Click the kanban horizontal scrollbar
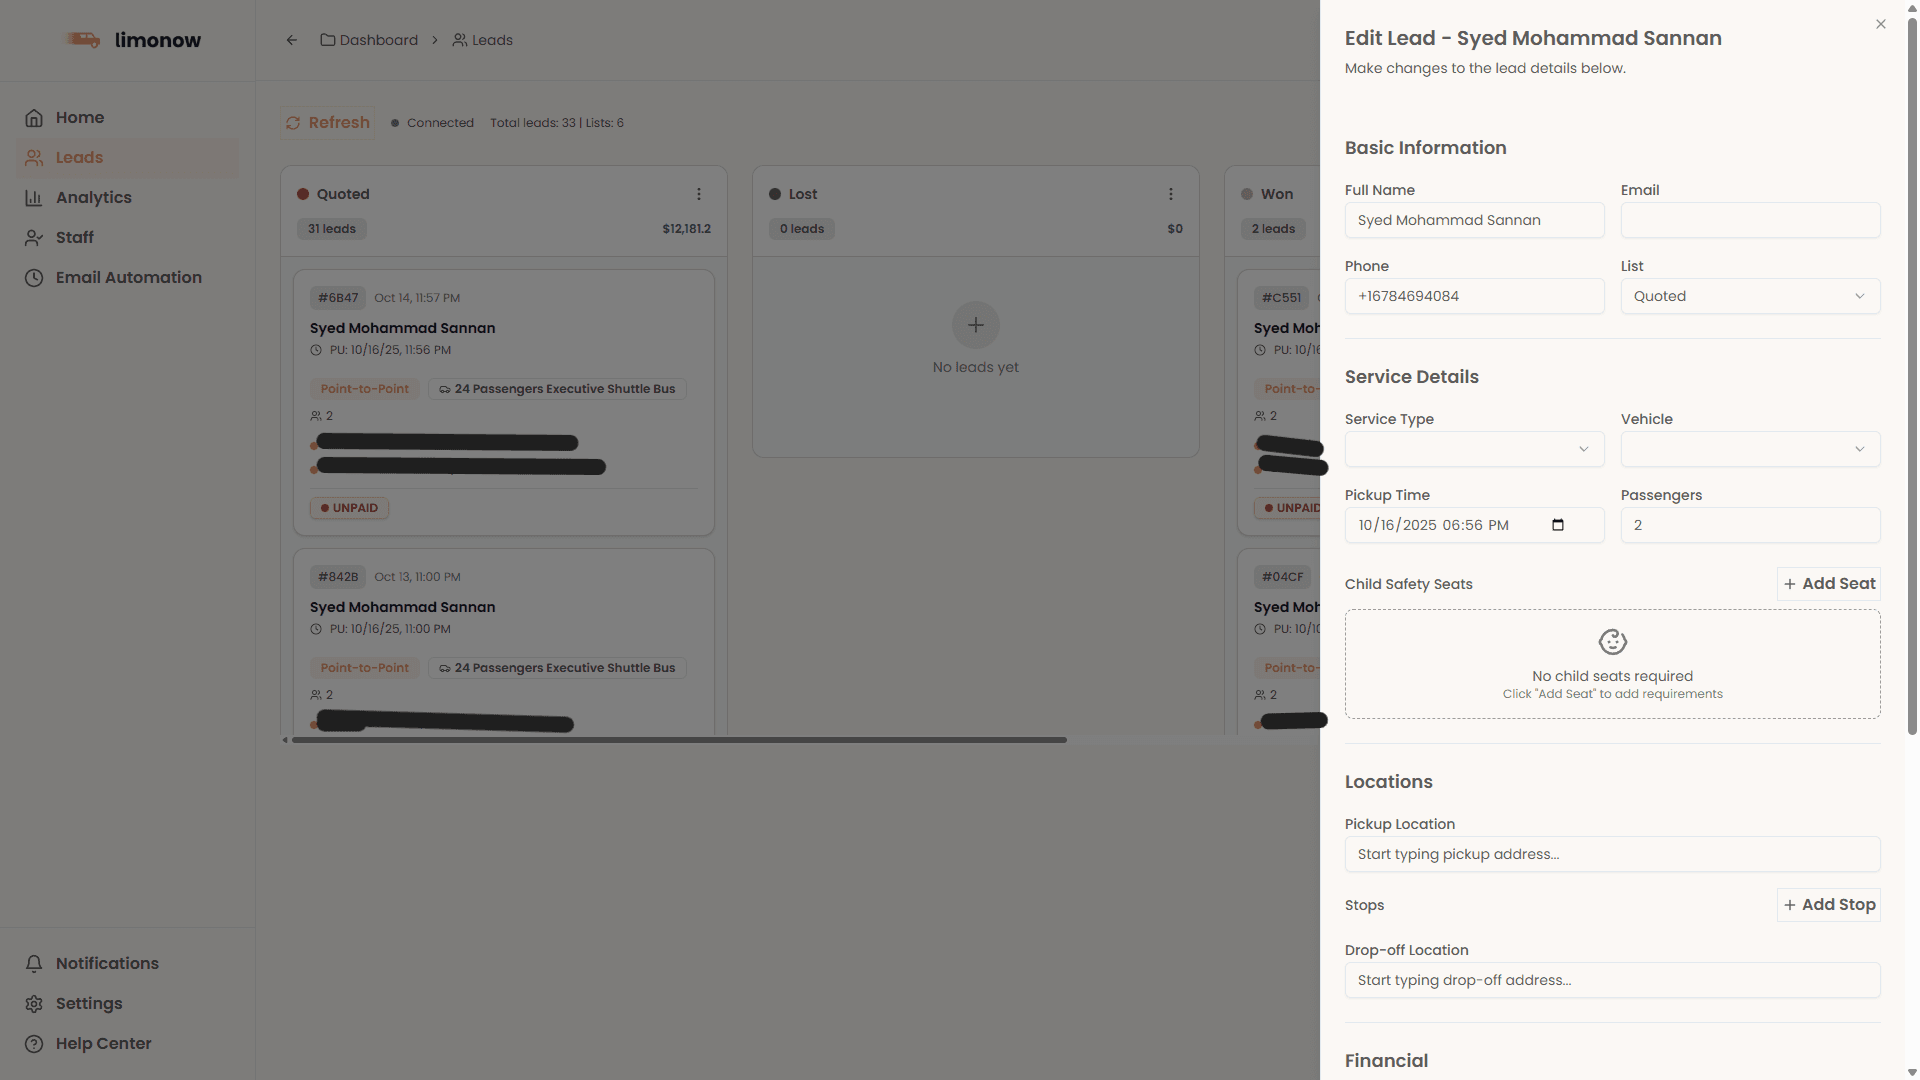The width and height of the screenshot is (1920, 1080). pyautogui.click(x=679, y=740)
